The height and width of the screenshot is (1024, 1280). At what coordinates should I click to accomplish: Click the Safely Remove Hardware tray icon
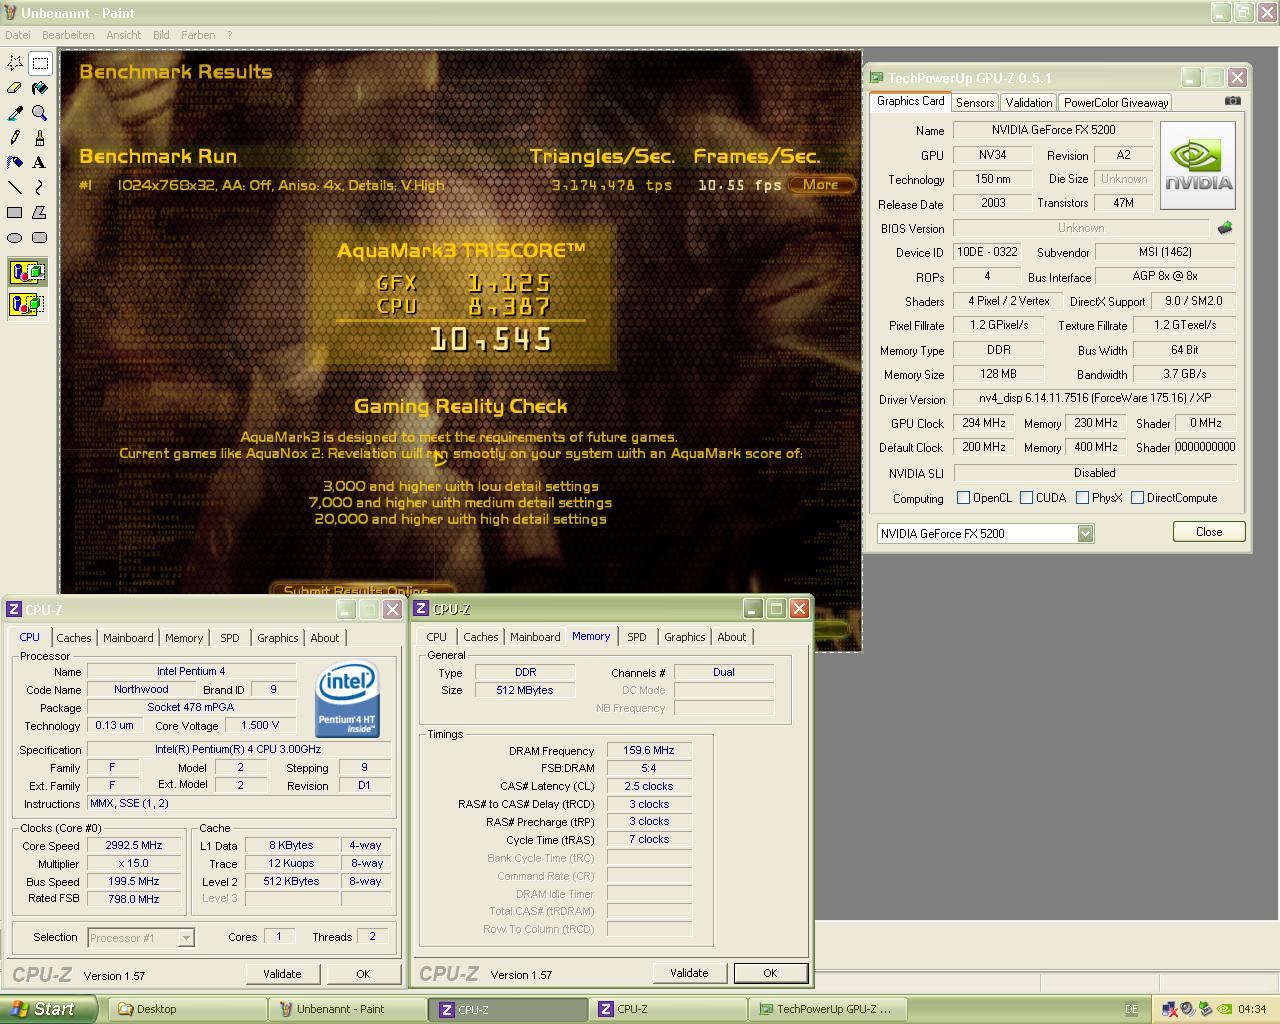(x=1205, y=1009)
